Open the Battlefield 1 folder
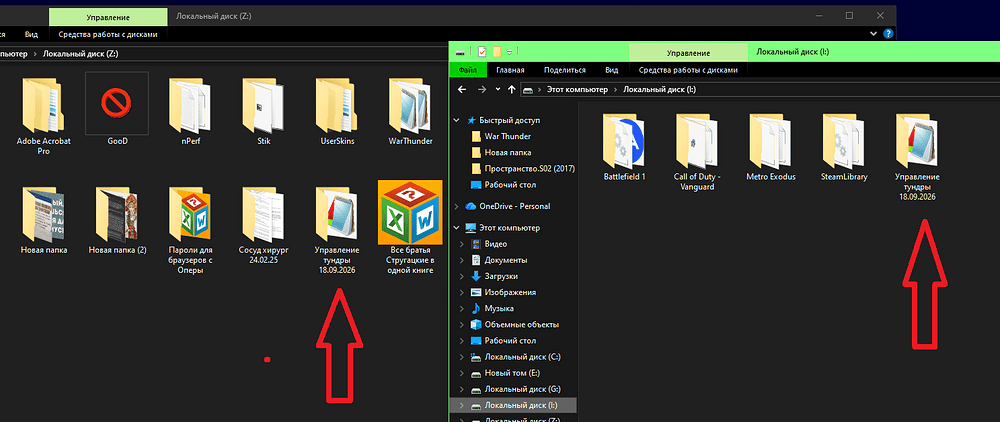1000x422 pixels. click(624, 147)
